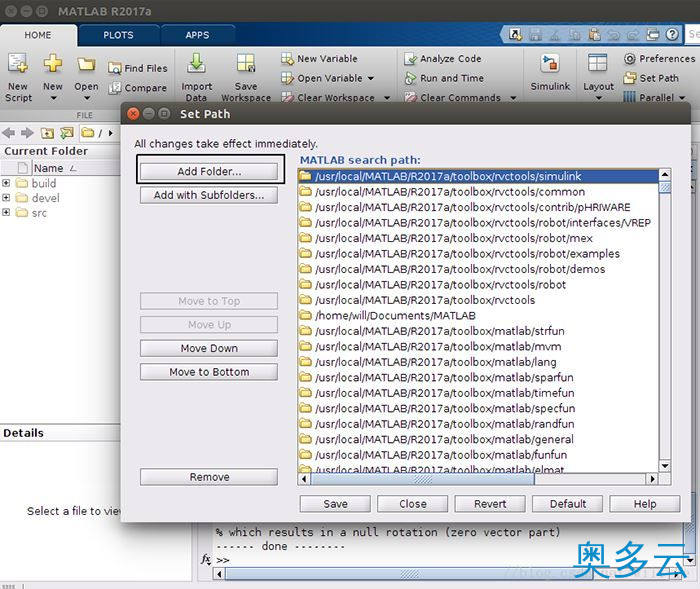
Task: Create a New Variable
Action: pyautogui.click(x=319, y=58)
